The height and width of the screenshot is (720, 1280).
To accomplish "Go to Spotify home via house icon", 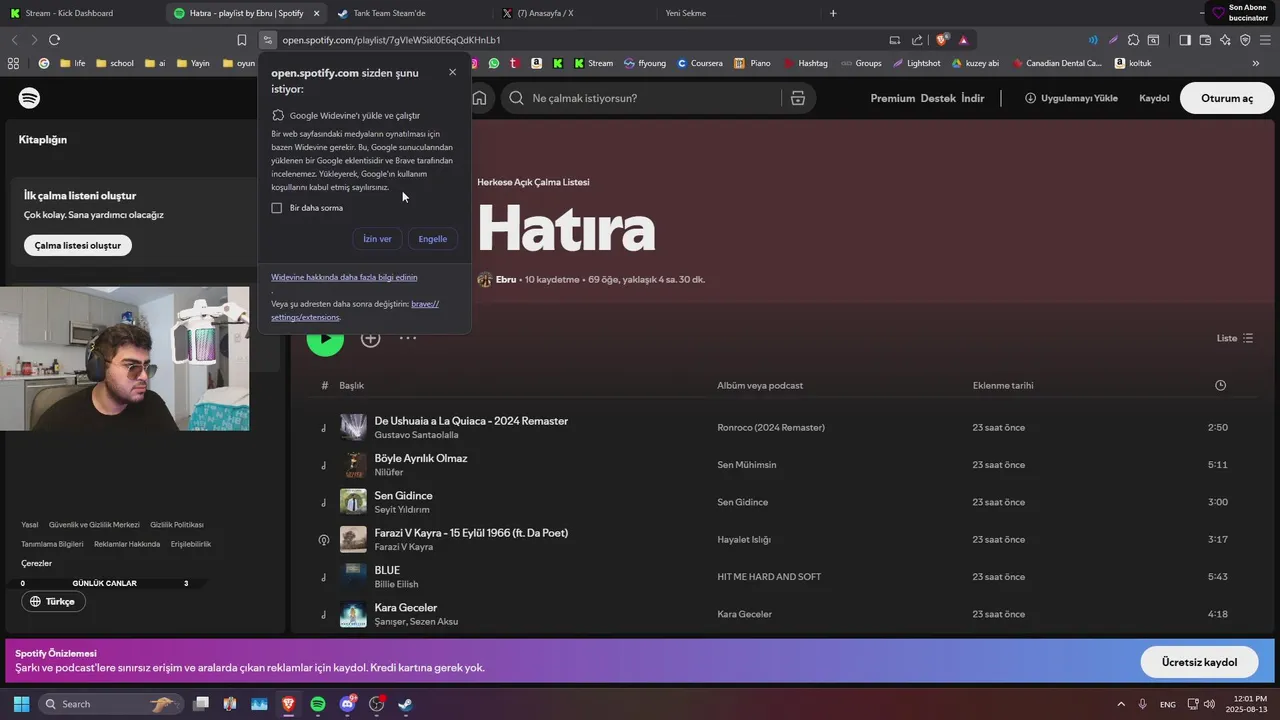I will point(480,98).
